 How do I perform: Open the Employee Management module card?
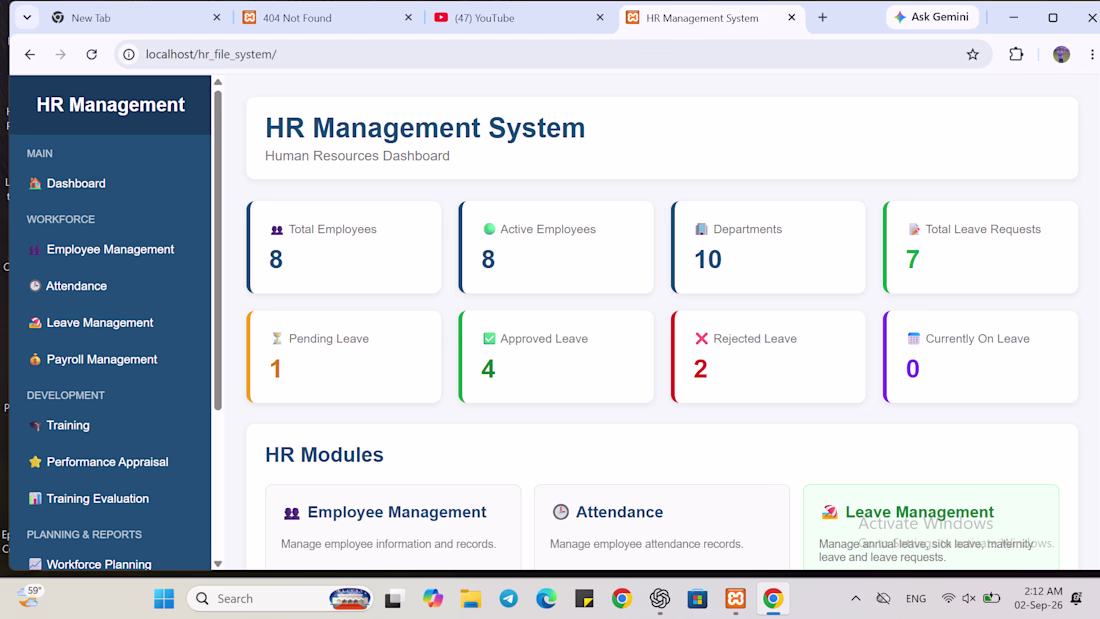tap(393, 526)
